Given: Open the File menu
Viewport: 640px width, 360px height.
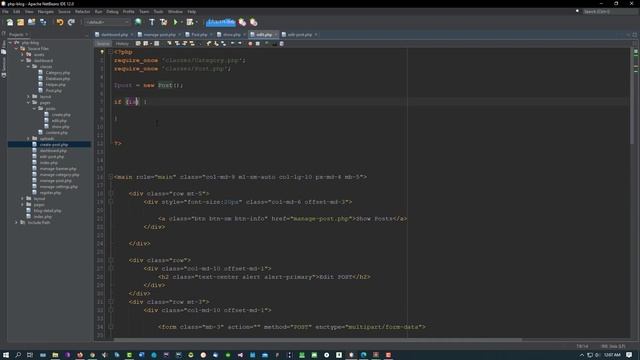Looking at the screenshot, I should pos(5,11).
